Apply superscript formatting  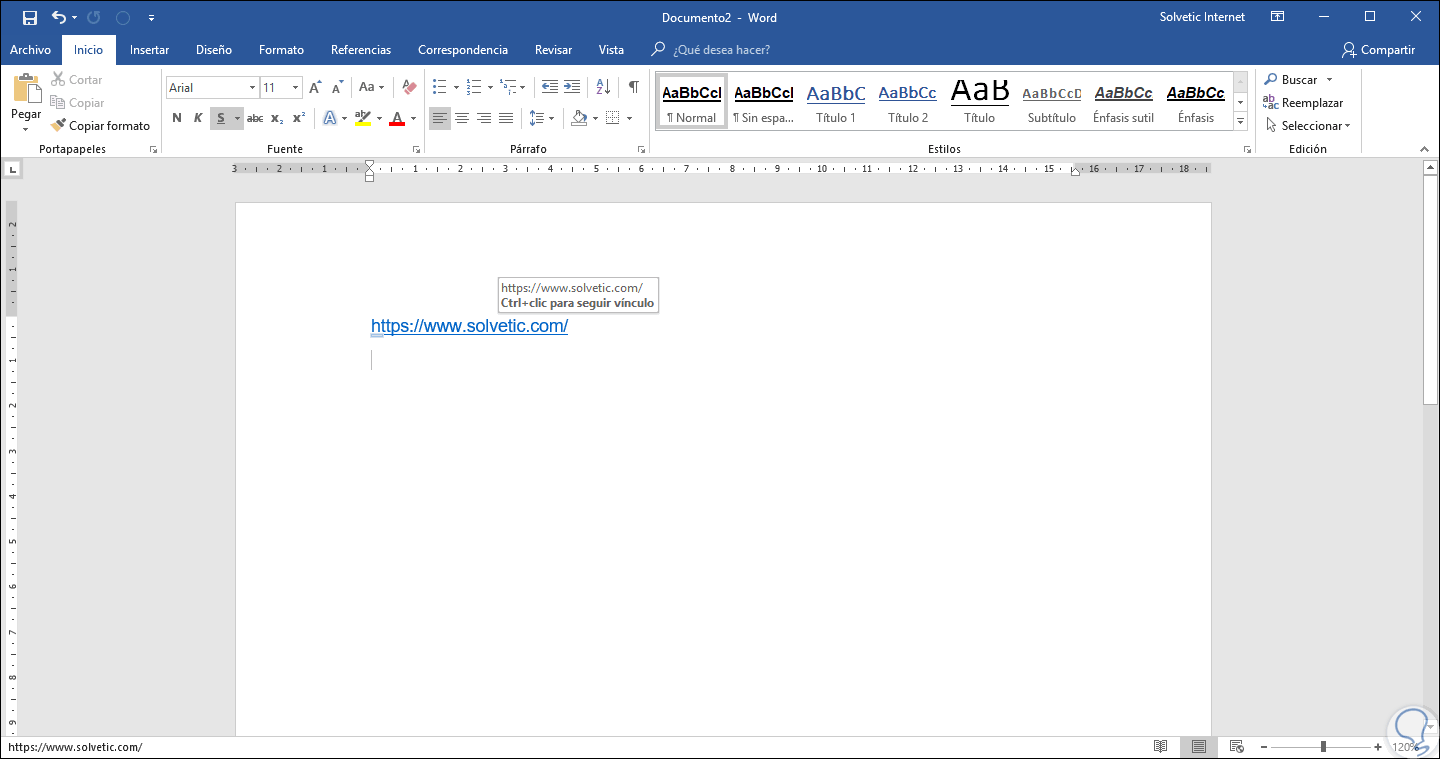click(298, 118)
